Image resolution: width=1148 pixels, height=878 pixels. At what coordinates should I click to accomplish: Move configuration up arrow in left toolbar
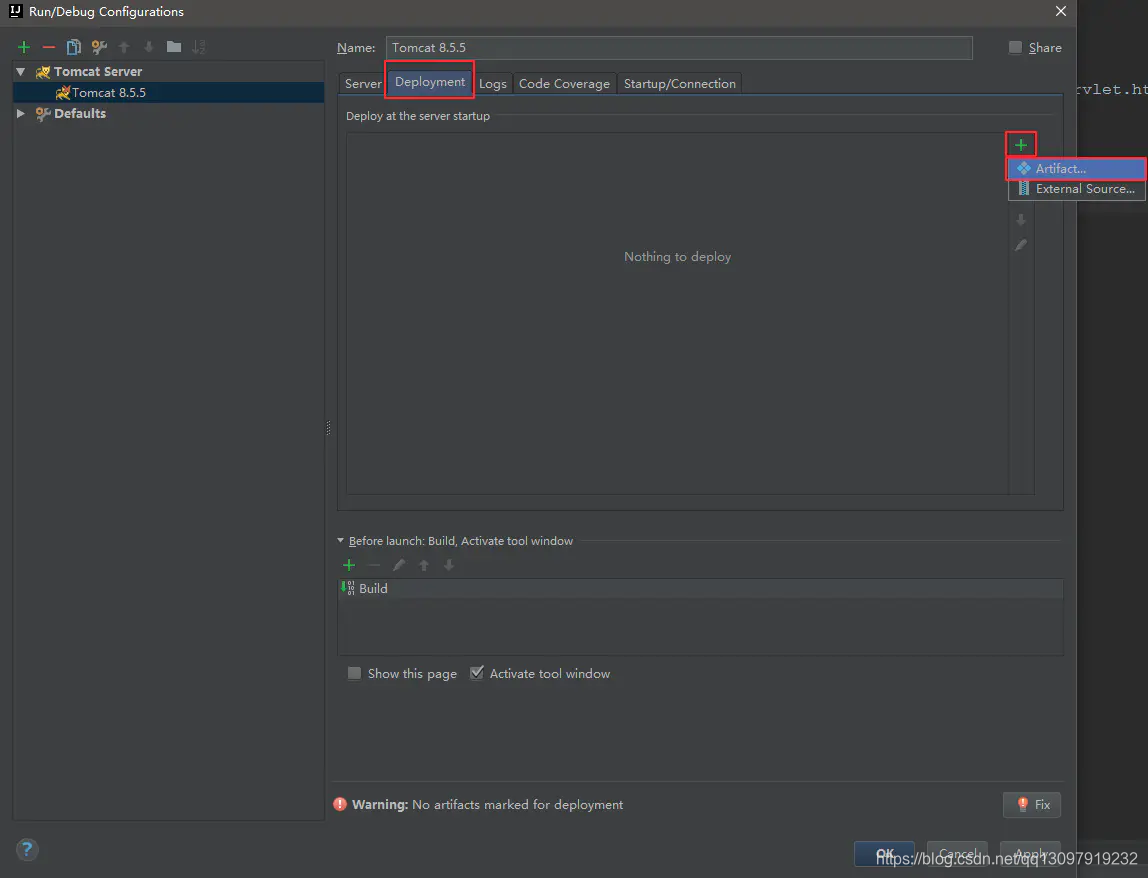click(124, 48)
